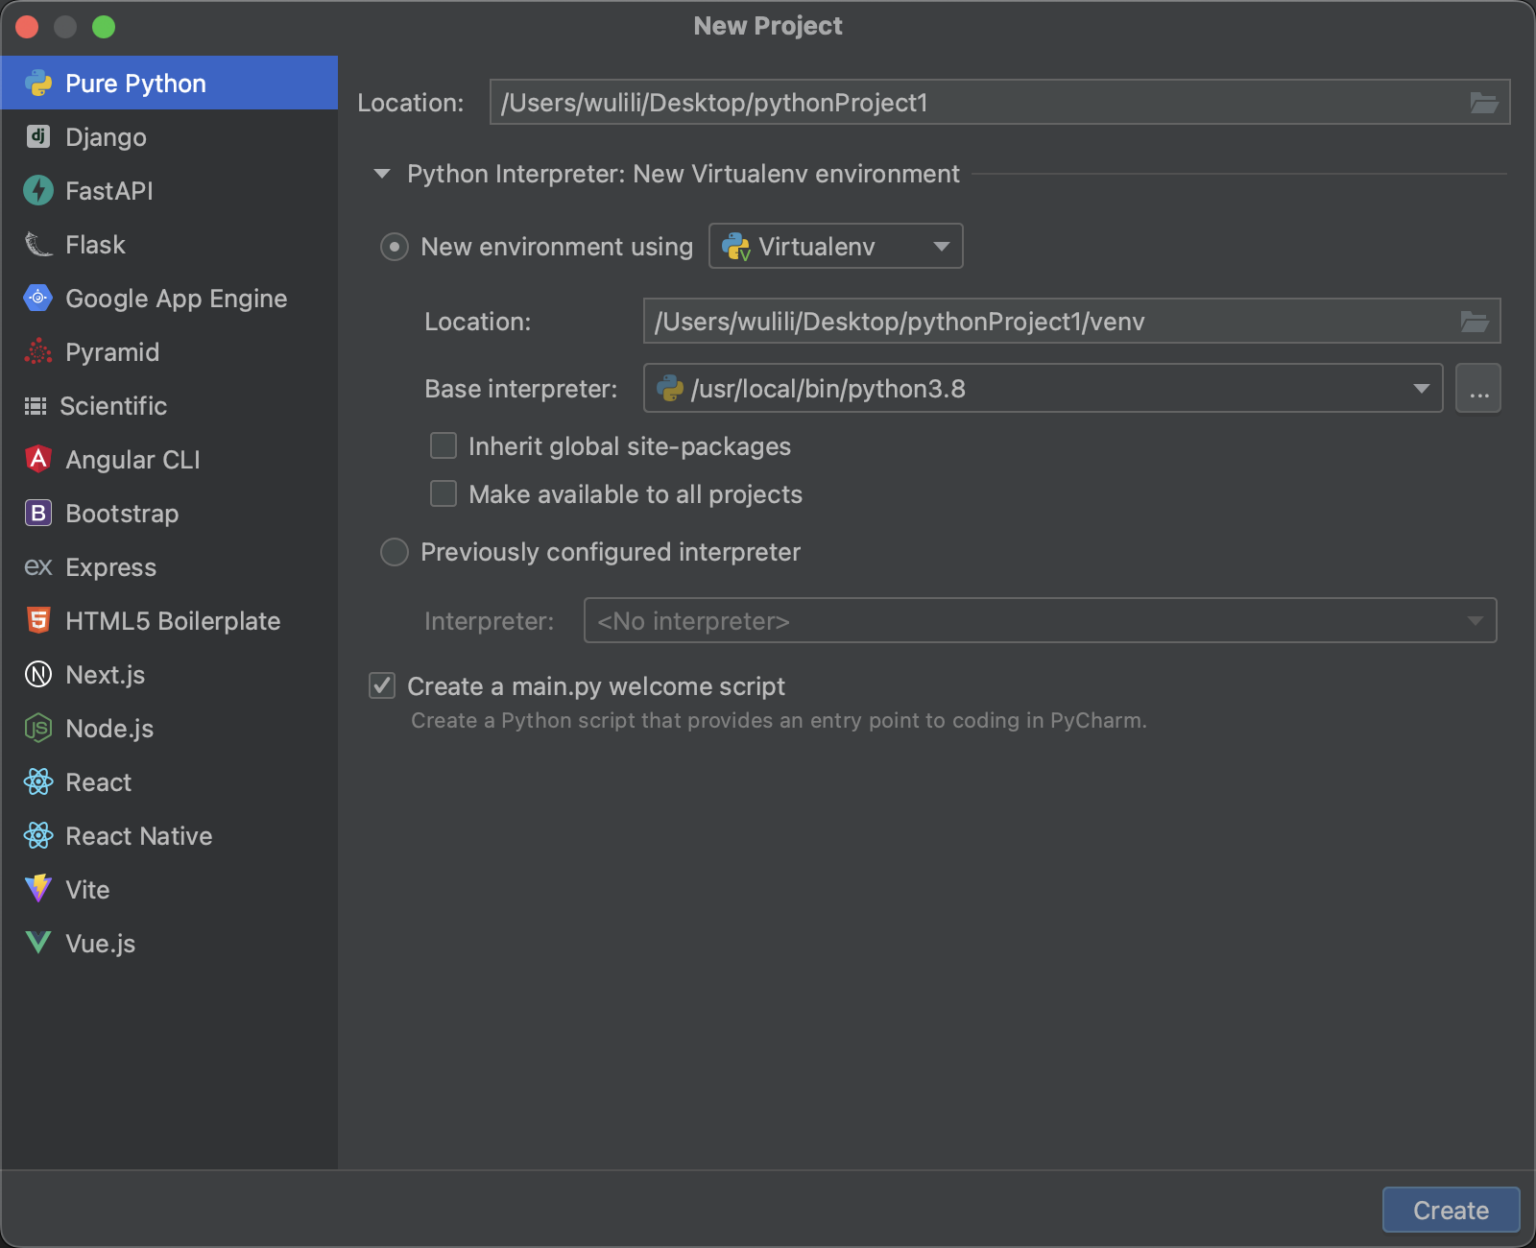Click the Flask icon in sidebar
Screen dimensions: 1536x1248
tap(38, 244)
